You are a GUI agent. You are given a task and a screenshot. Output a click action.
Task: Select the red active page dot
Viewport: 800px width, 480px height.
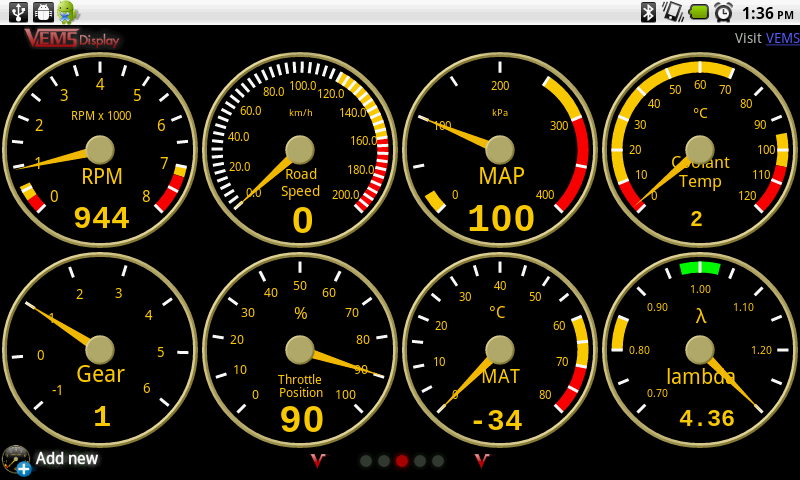point(402,461)
